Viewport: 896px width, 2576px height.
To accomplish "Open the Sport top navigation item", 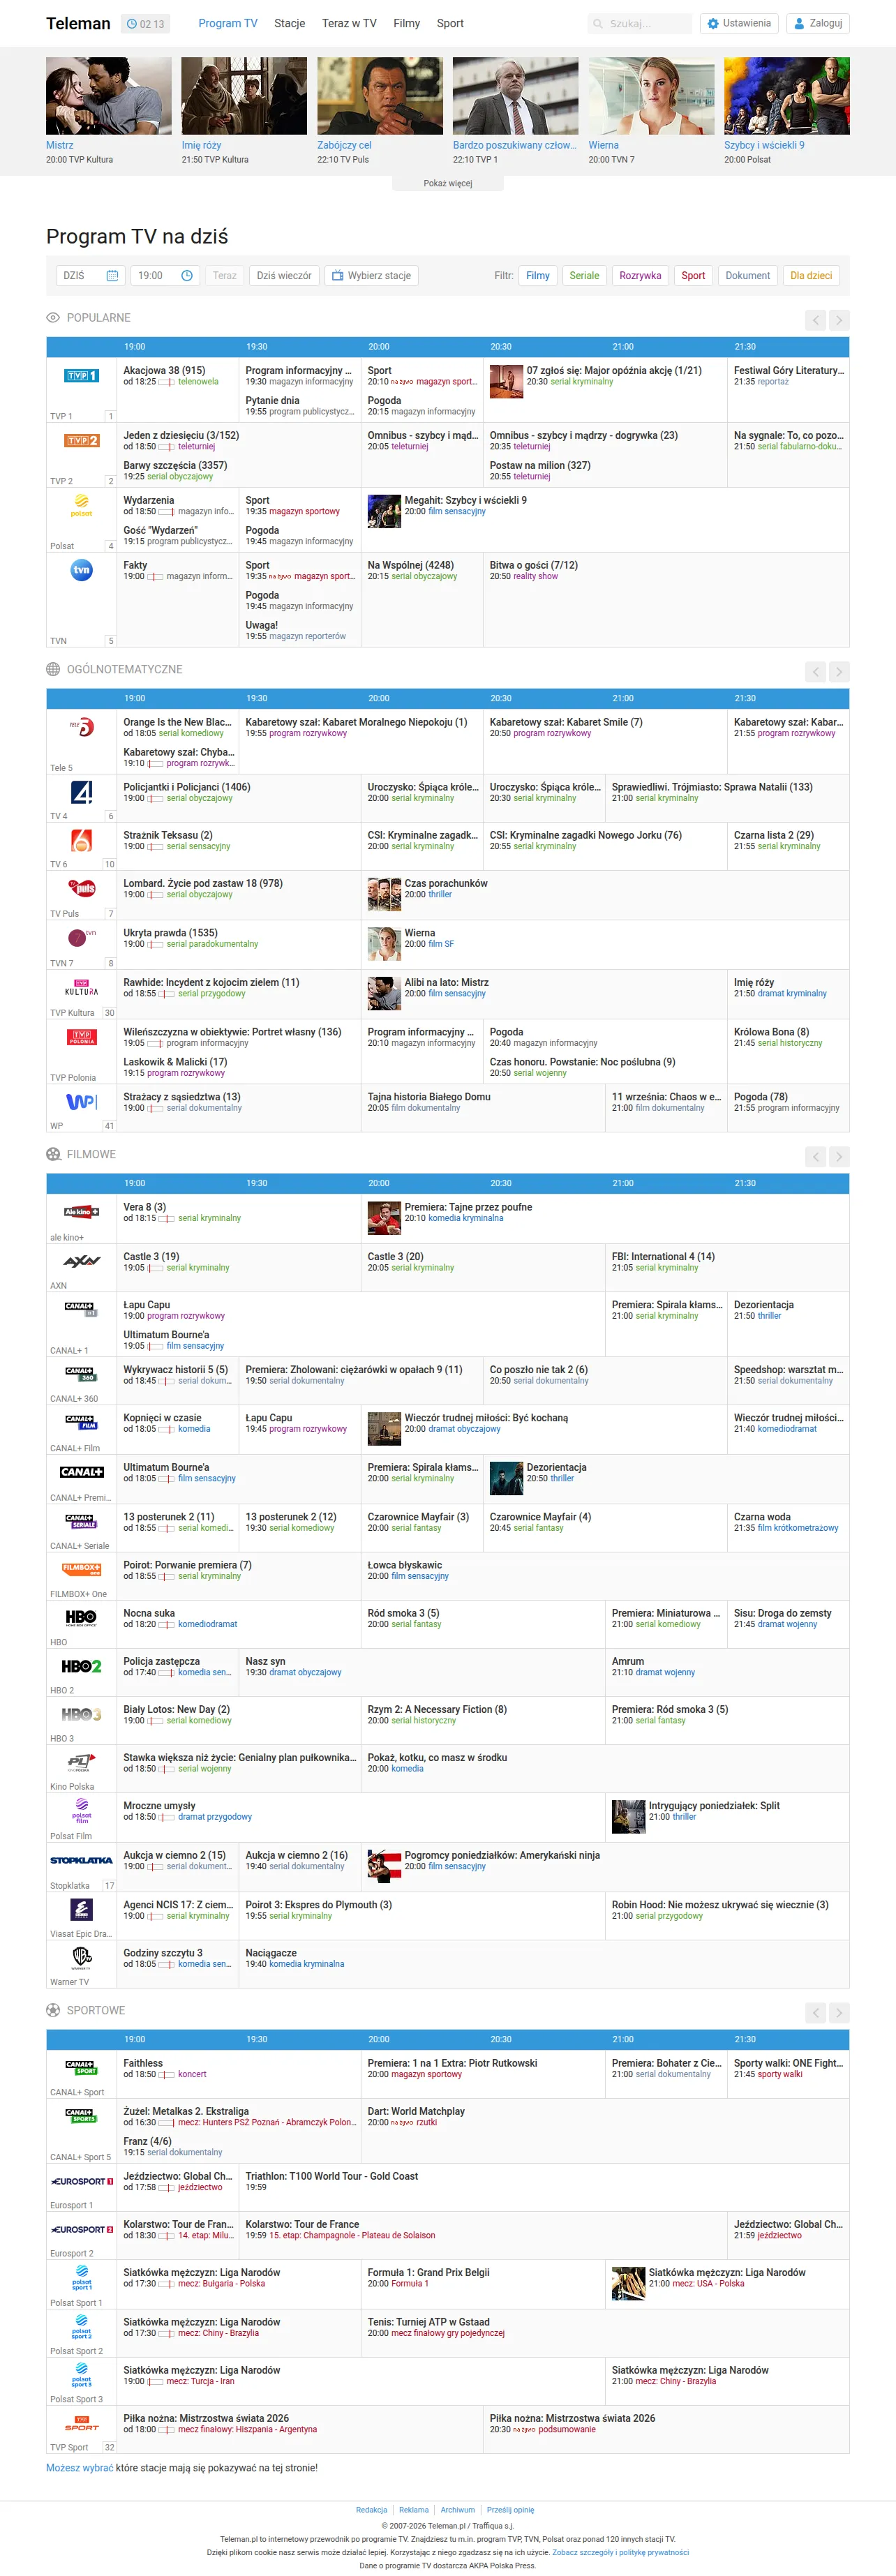I will click(450, 23).
